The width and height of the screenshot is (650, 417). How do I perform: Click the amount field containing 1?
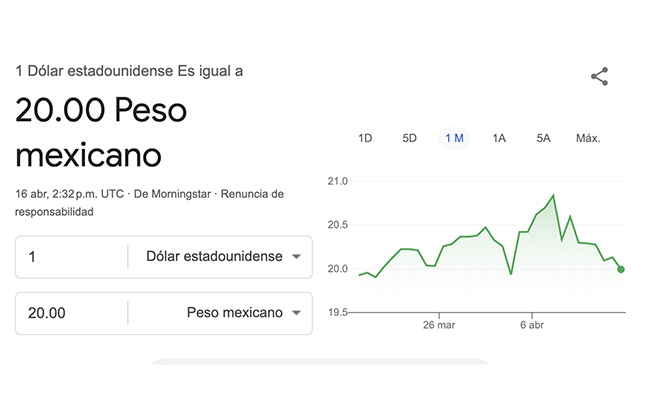(x=72, y=257)
